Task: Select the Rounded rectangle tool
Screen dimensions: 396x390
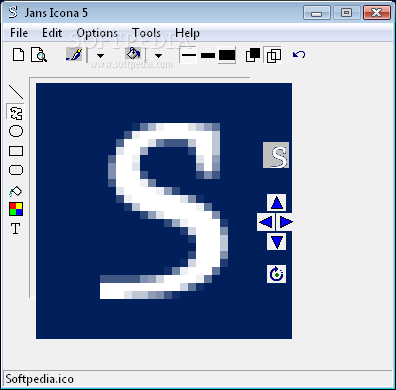Action: coord(16,170)
